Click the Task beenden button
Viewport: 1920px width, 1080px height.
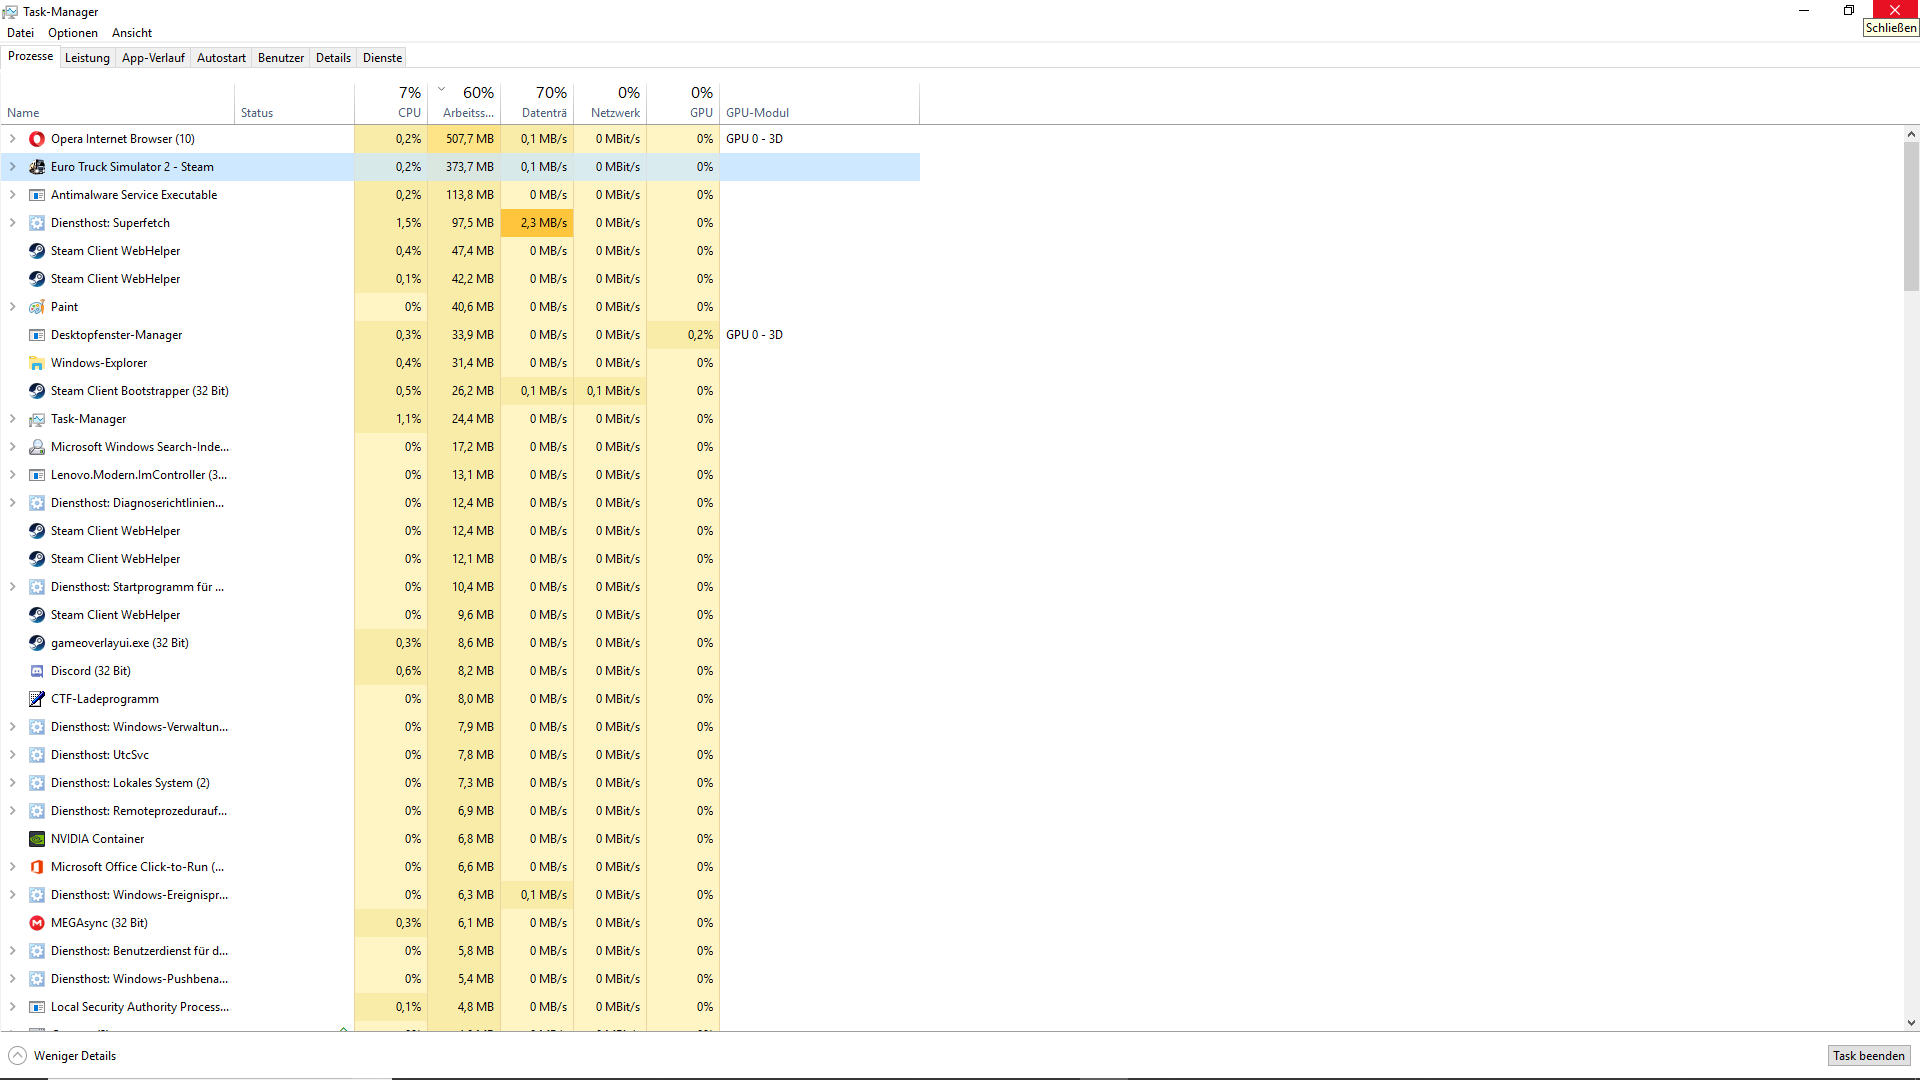click(1868, 1056)
